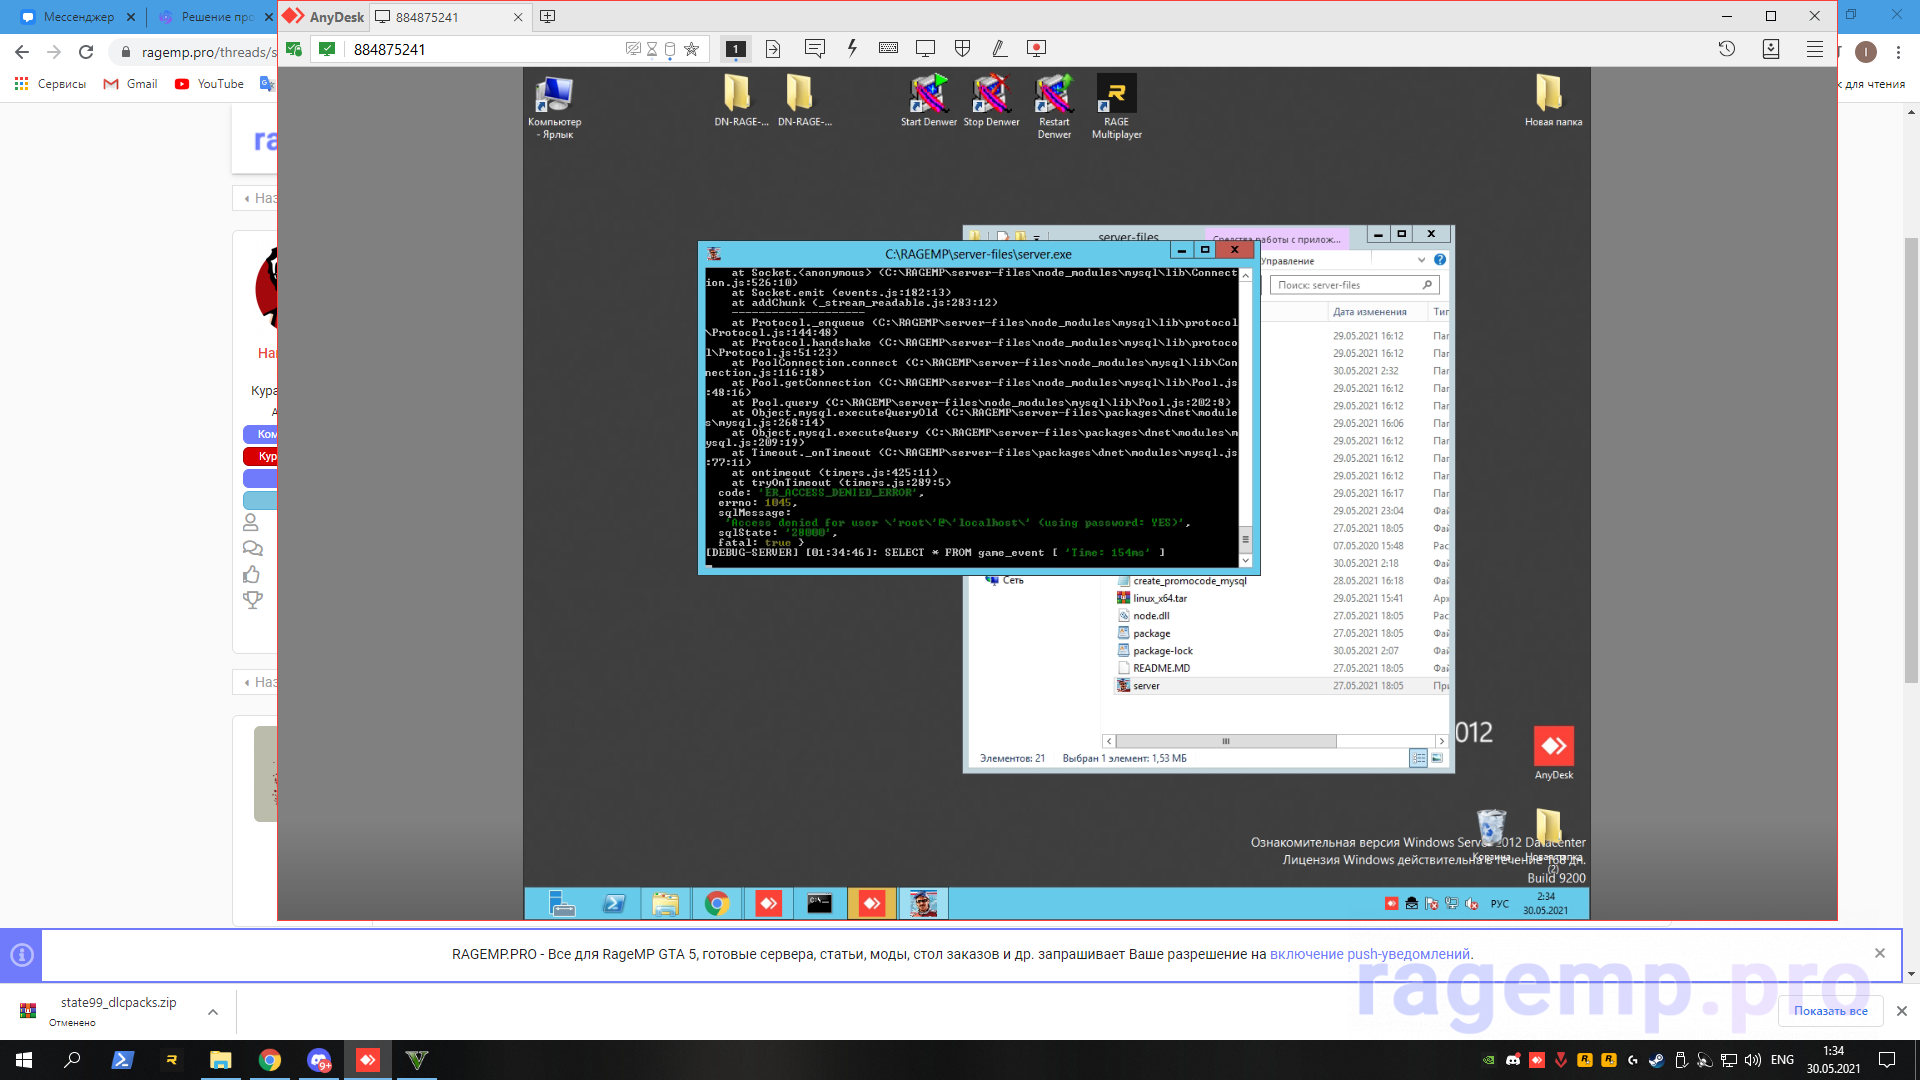Open RAGE Multiplayer shortcut on remote desktop

click(1116, 106)
